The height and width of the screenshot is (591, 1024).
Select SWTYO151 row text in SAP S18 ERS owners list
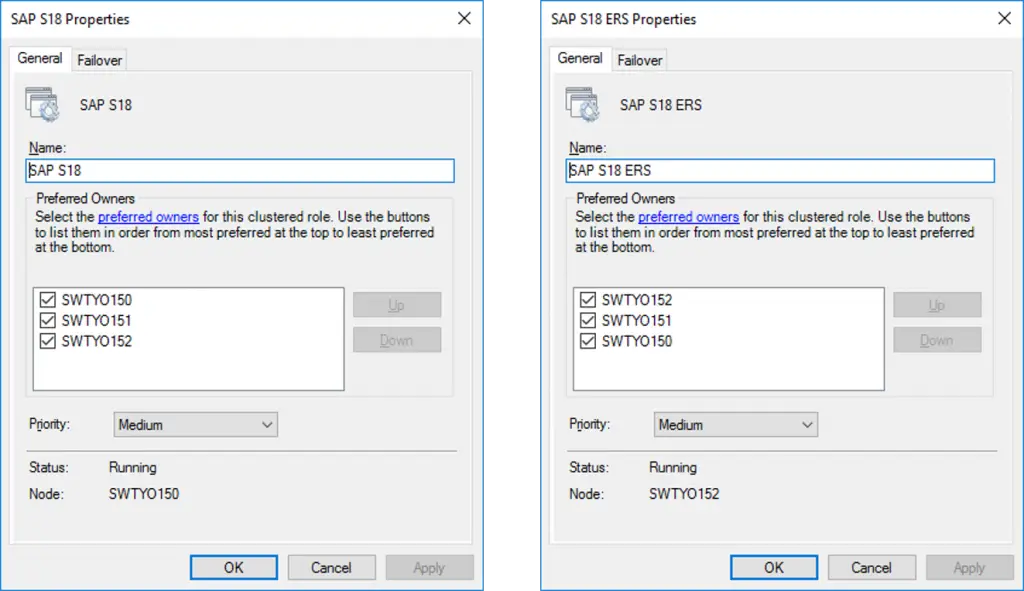pos(637,321)
